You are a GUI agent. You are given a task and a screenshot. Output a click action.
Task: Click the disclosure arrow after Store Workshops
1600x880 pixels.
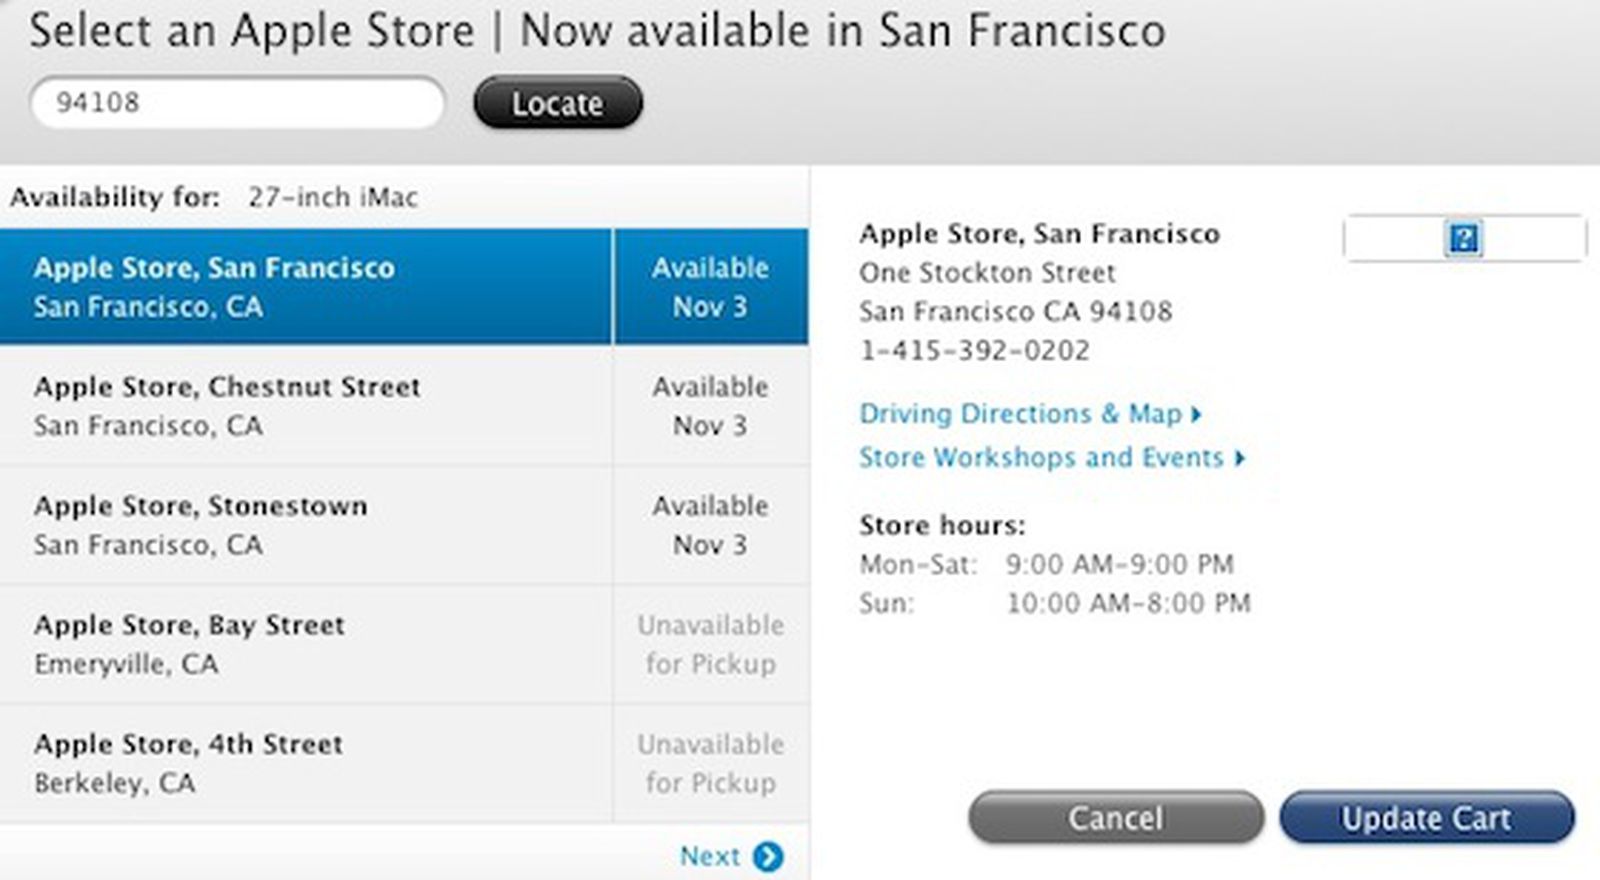pyautogui.click(x=1240, y=458)
